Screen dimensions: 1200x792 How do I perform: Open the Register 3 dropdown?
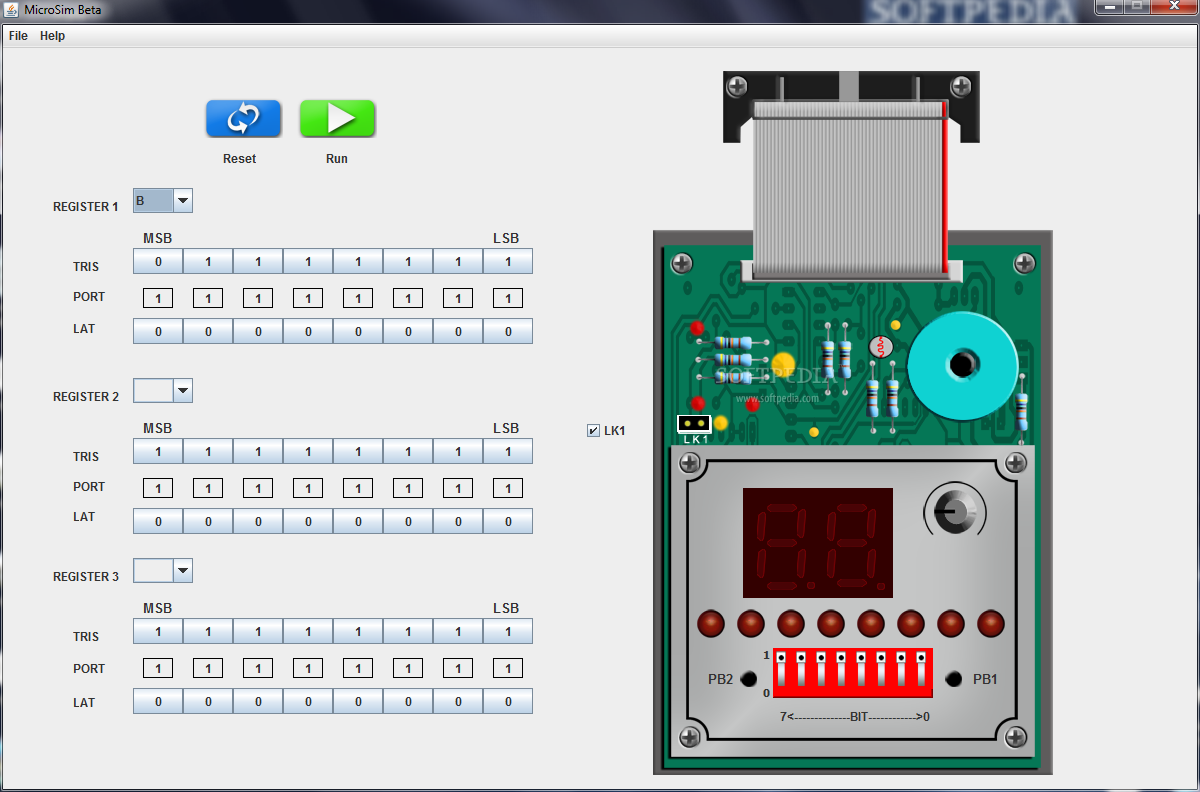(163, 571)
